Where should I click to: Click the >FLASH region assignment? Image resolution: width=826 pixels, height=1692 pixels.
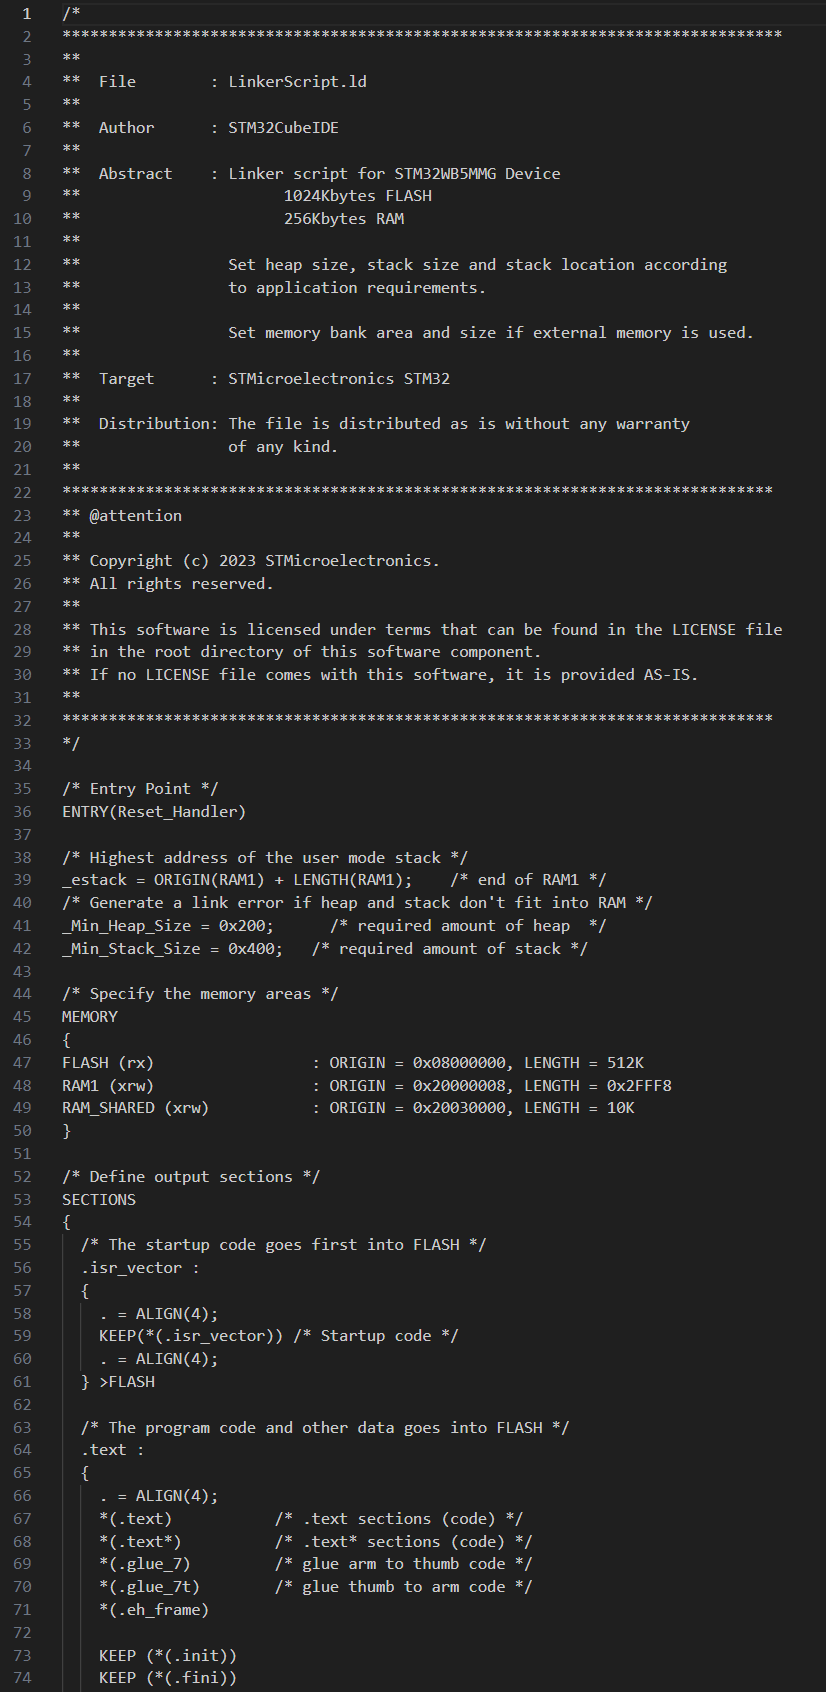(126, 1382)
